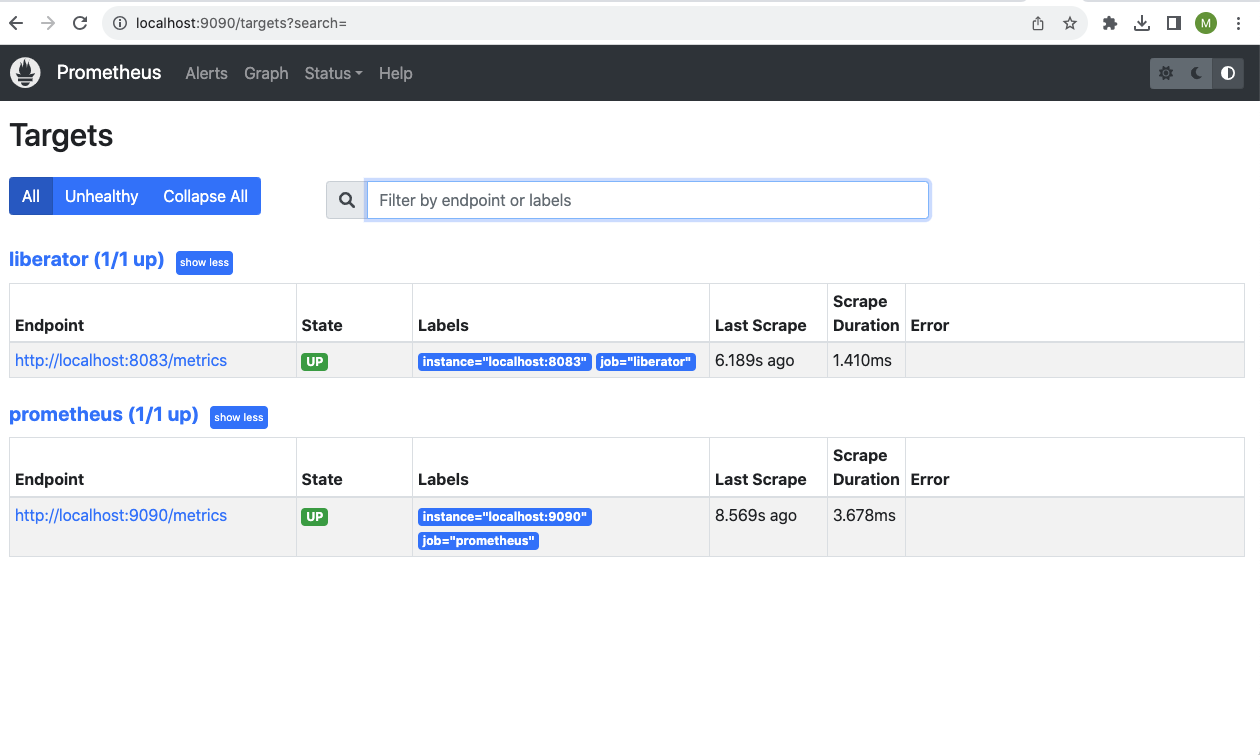Image resolution: width=1260 pixels, height=755 pixels.
Task: Switch to dark theme with moon icon
Action: tap(1197, 73)
